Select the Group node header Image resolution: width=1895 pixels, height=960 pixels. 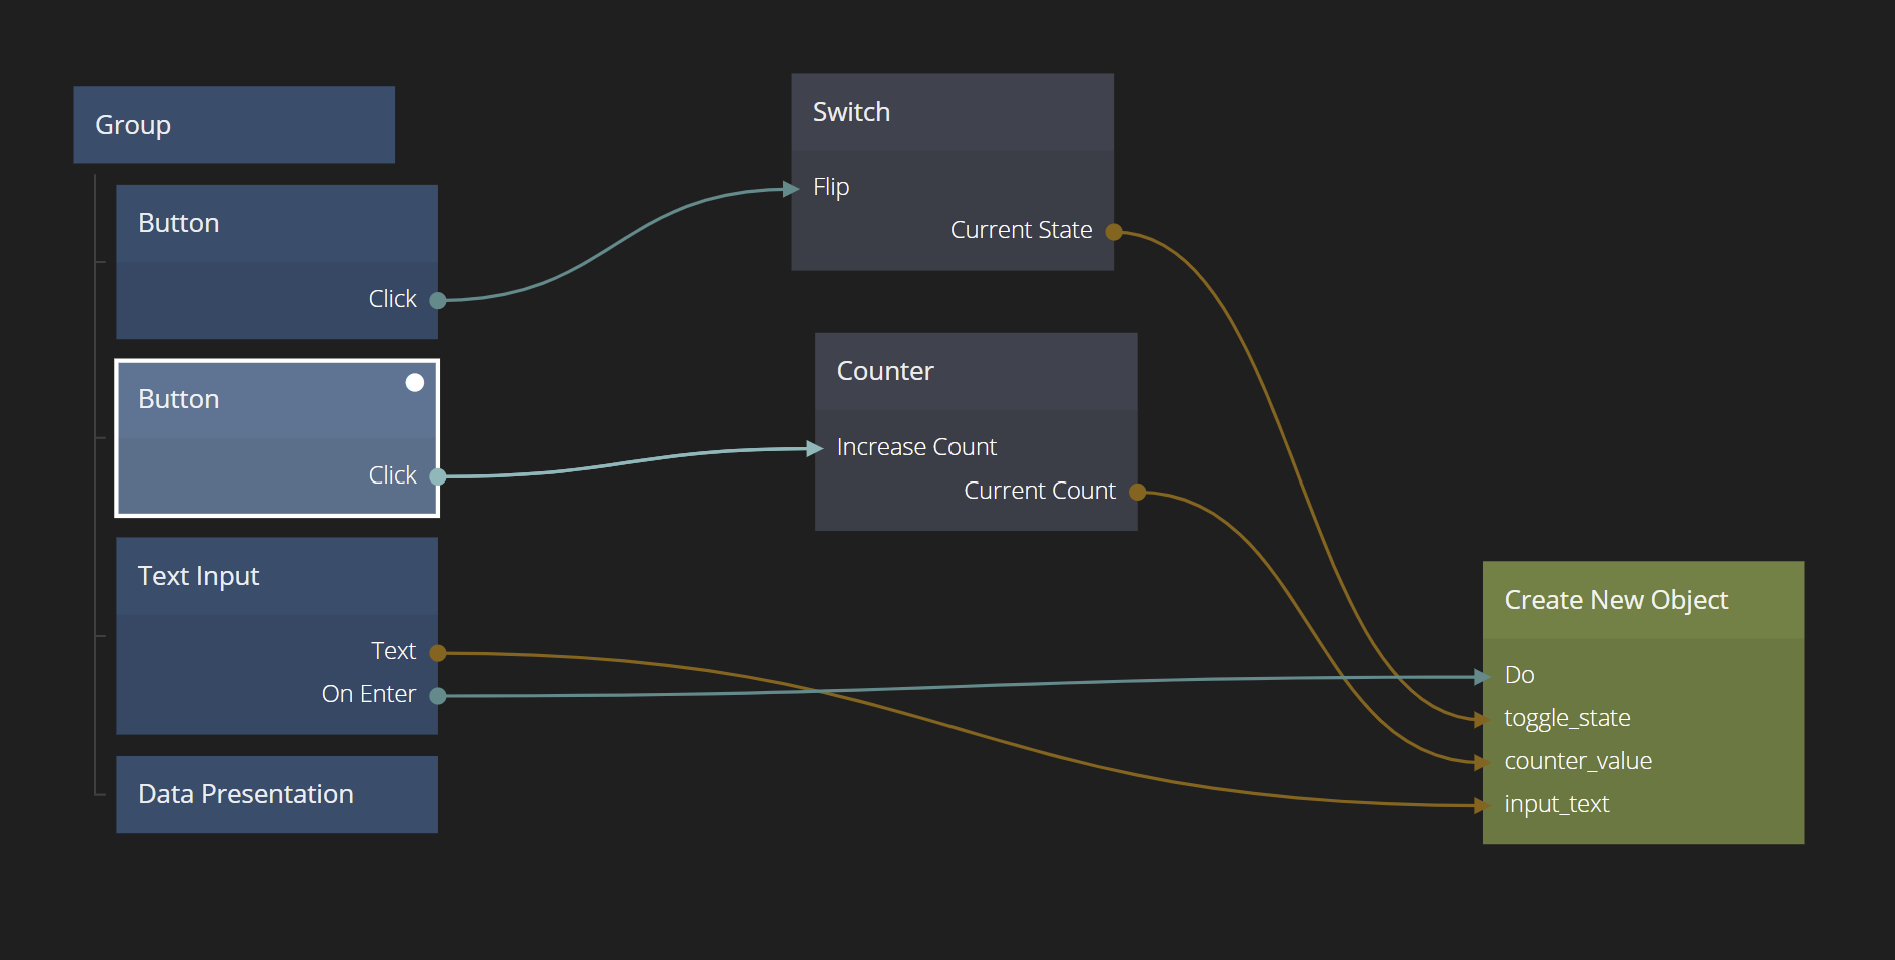[234, 125]
